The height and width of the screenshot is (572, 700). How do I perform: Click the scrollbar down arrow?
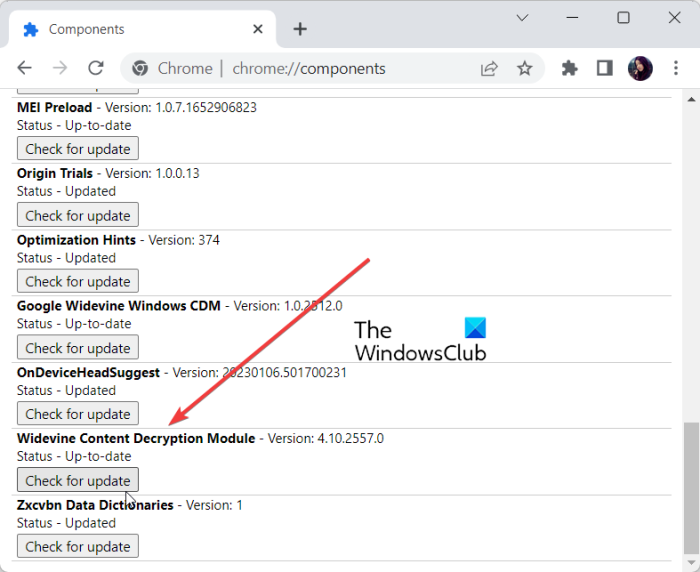(692, 563)
